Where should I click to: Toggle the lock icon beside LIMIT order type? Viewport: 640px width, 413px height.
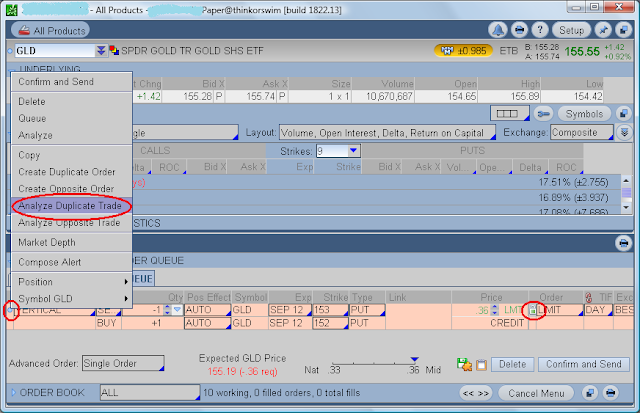coord(532,310)
